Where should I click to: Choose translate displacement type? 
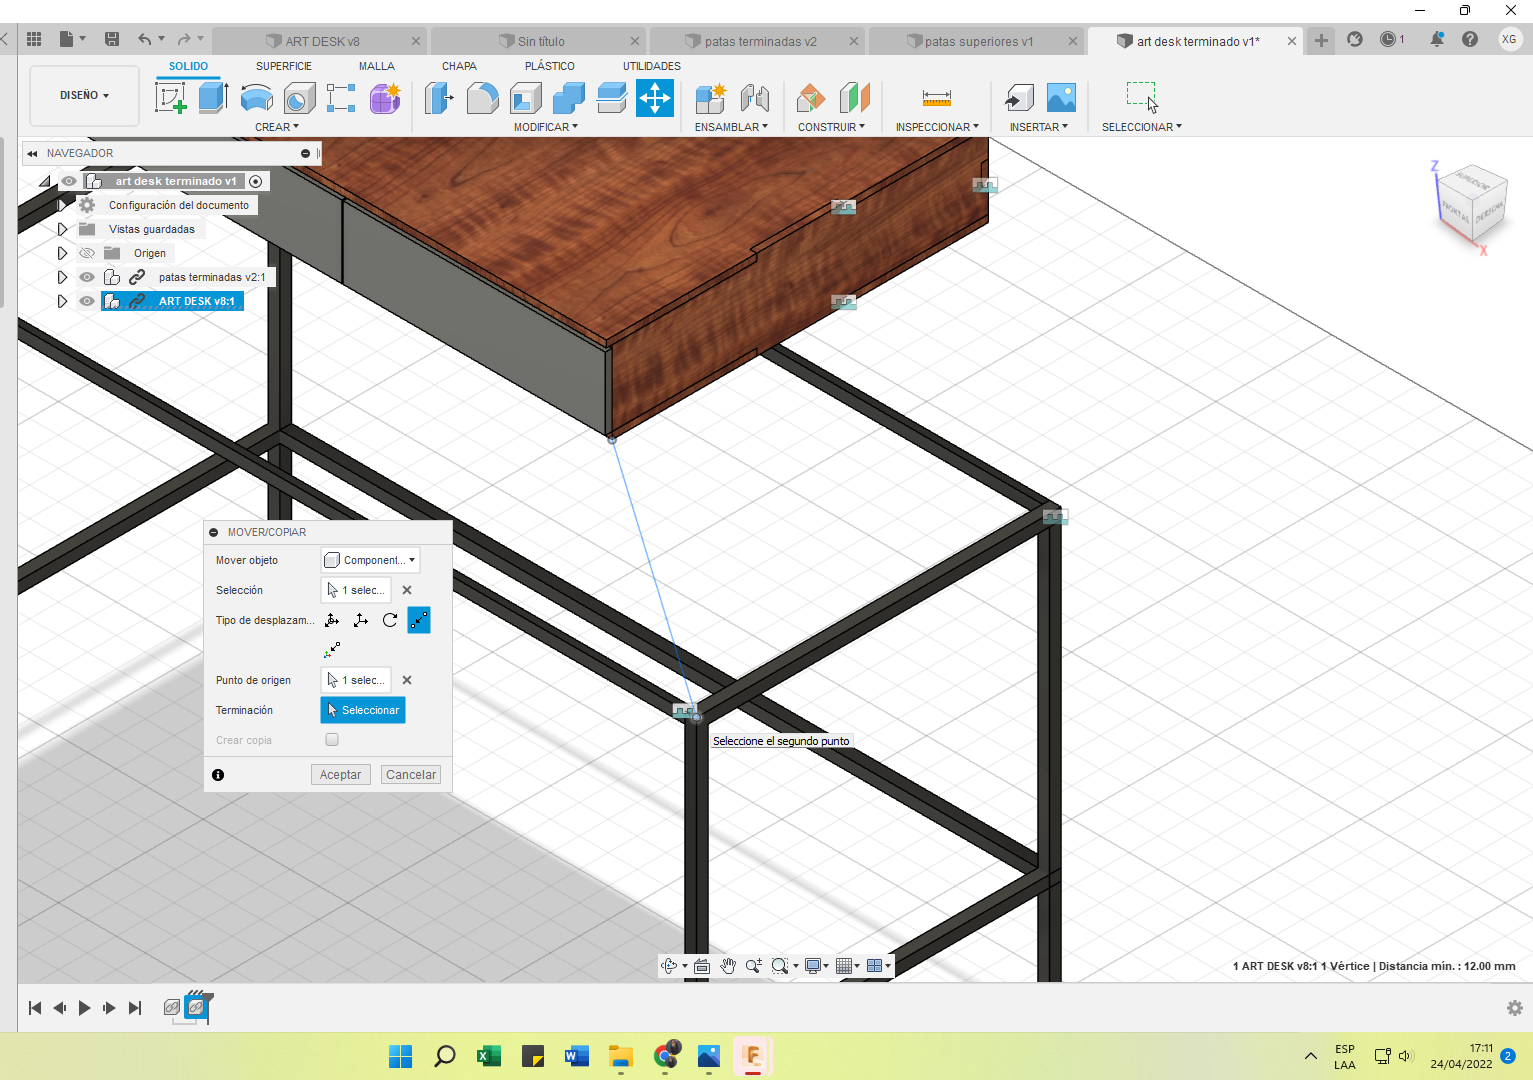pyautogui.click(x=361, y=620)
